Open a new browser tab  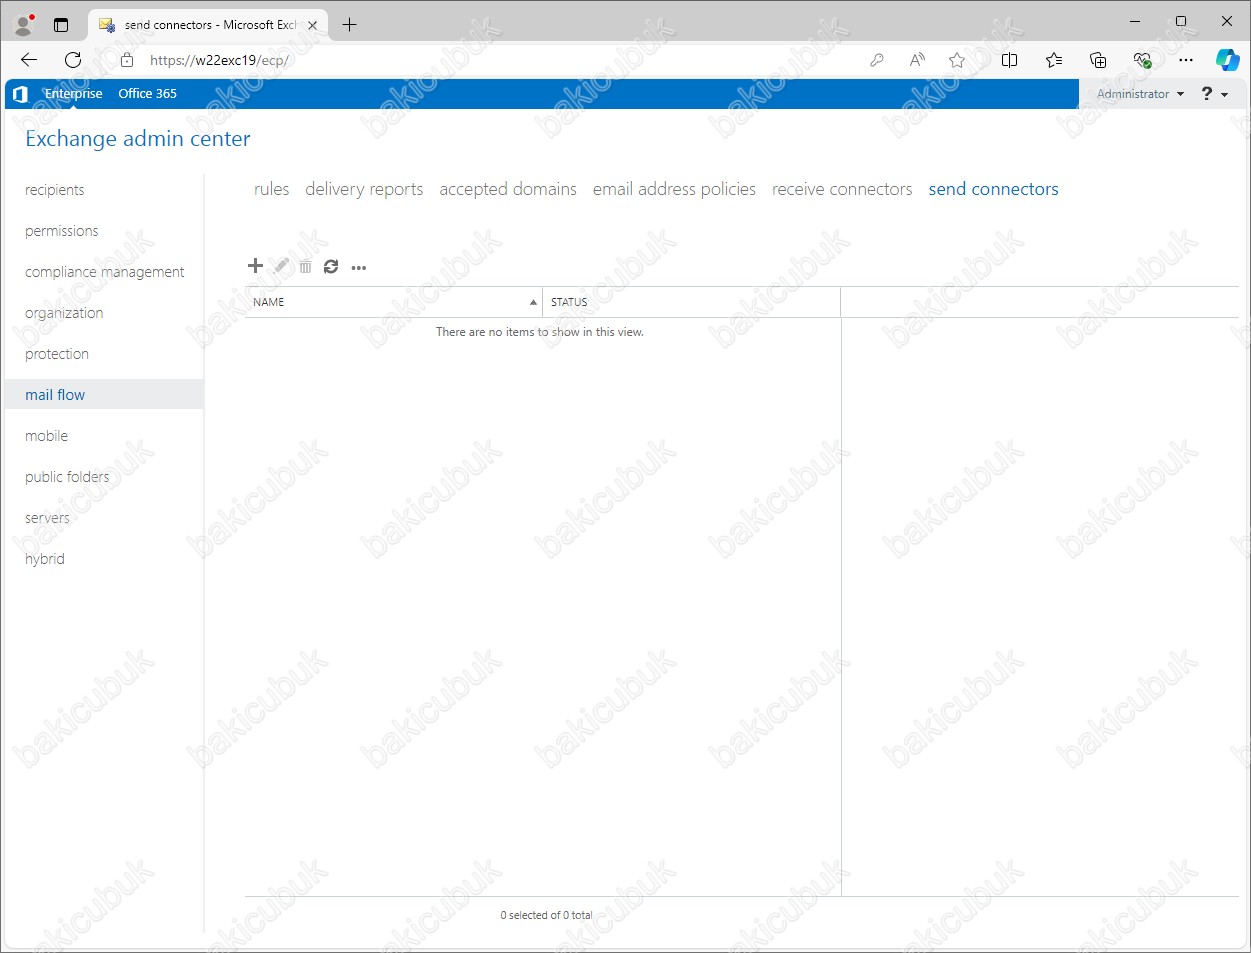(x=349, y=25)
